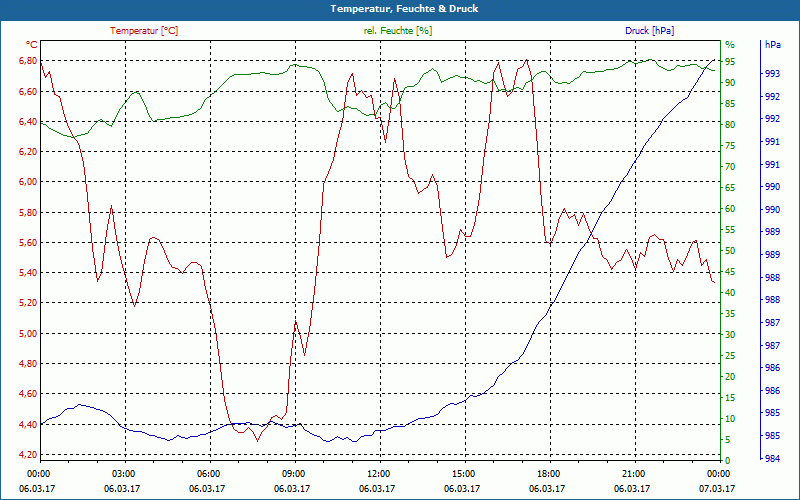Click humidity axis value 50
This screenshot has width=800, height=500.
pos(730,251)
